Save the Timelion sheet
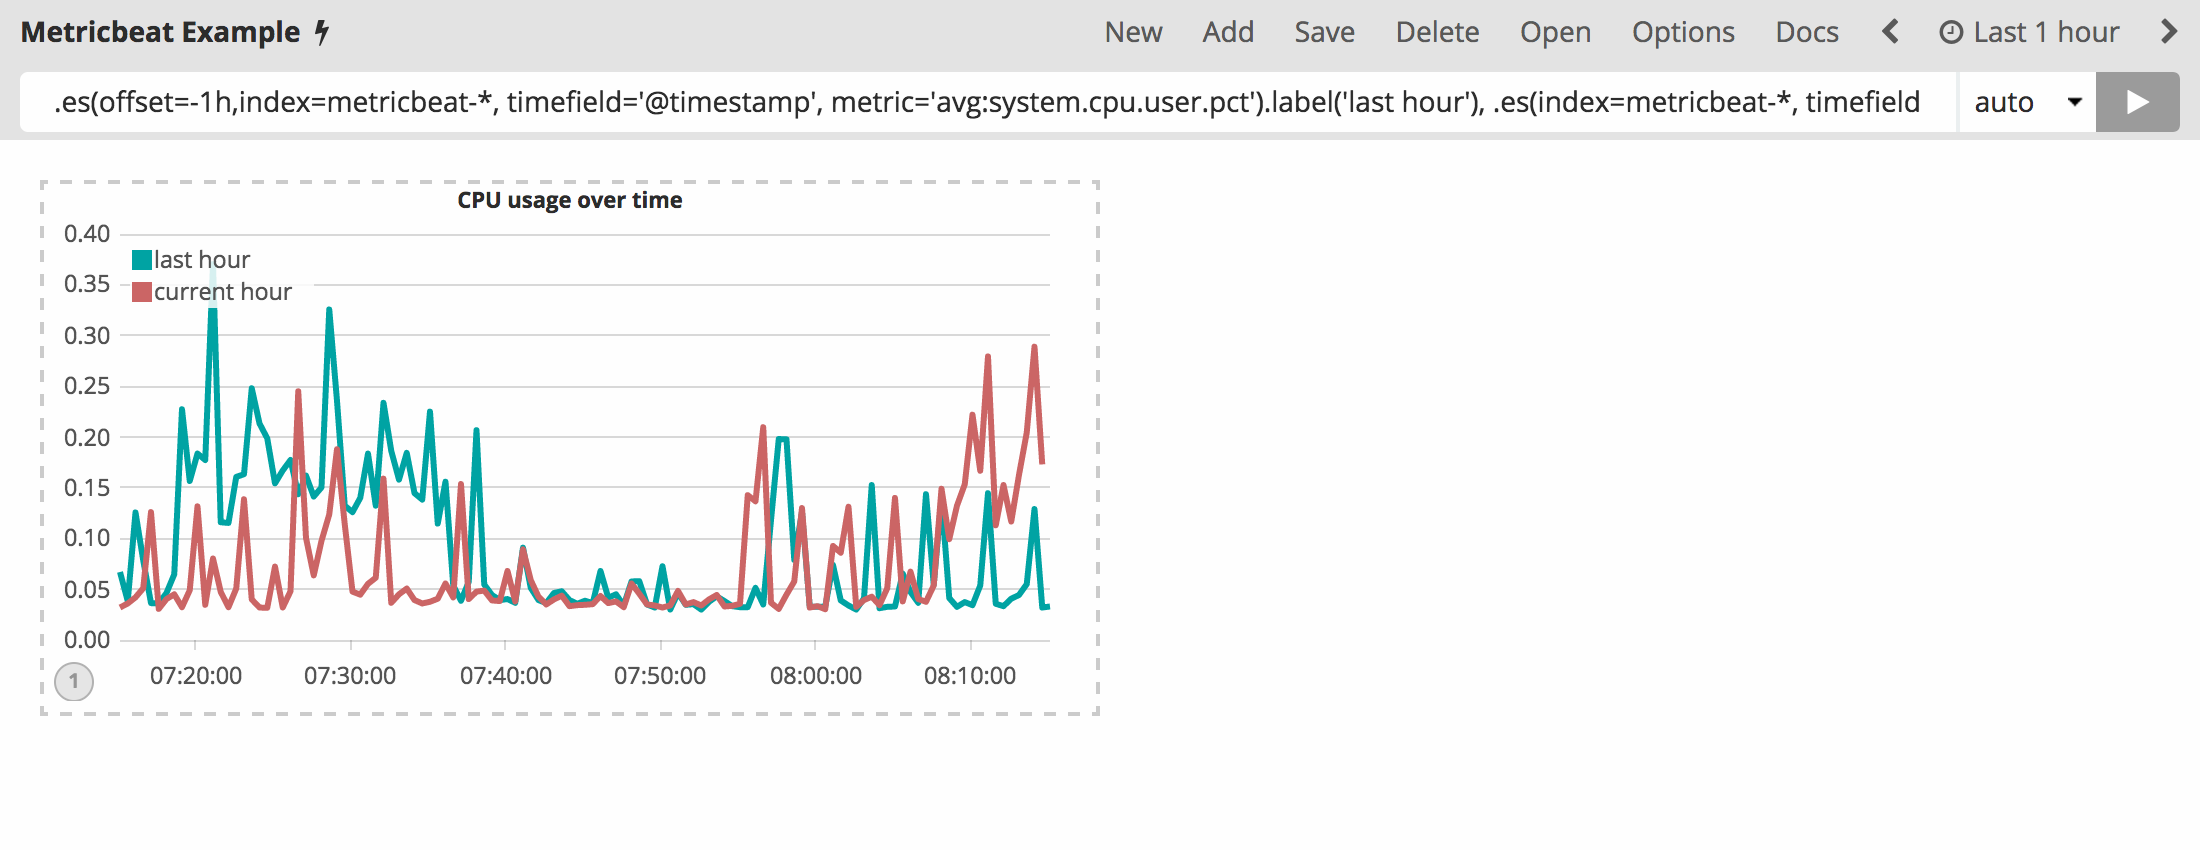 [1324, 32]
